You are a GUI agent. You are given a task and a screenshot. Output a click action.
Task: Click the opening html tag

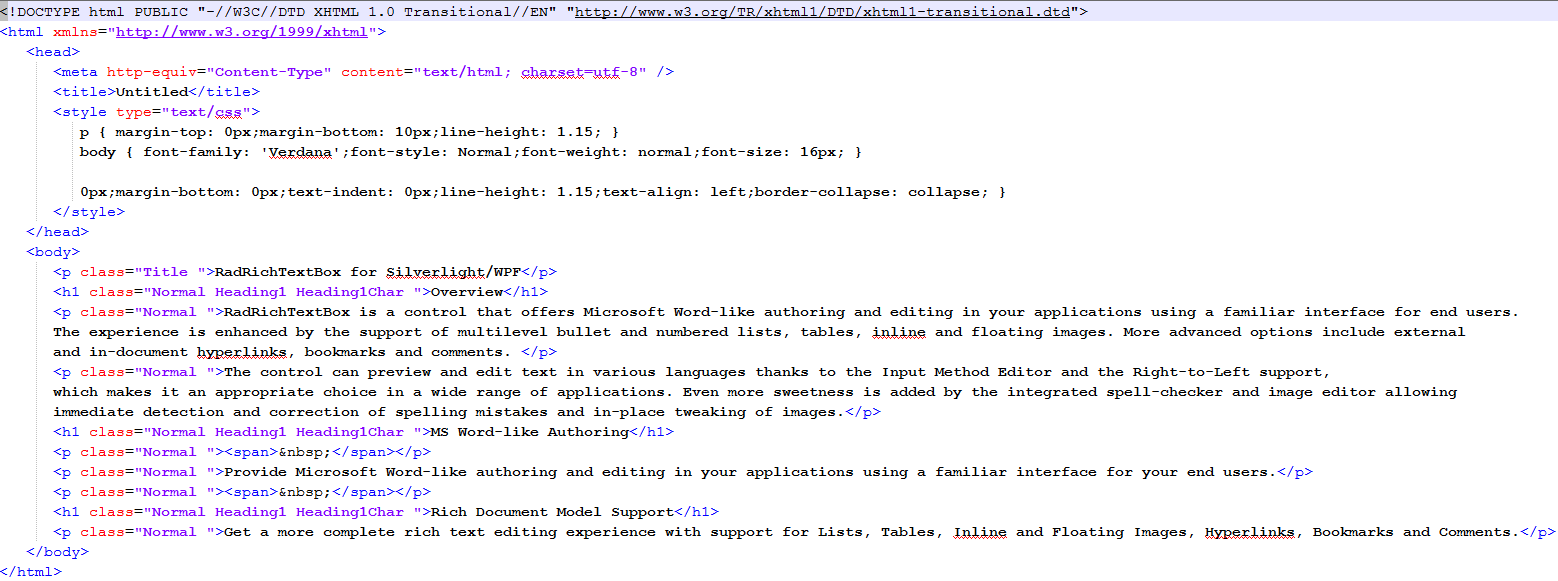[x=22, y=31]
